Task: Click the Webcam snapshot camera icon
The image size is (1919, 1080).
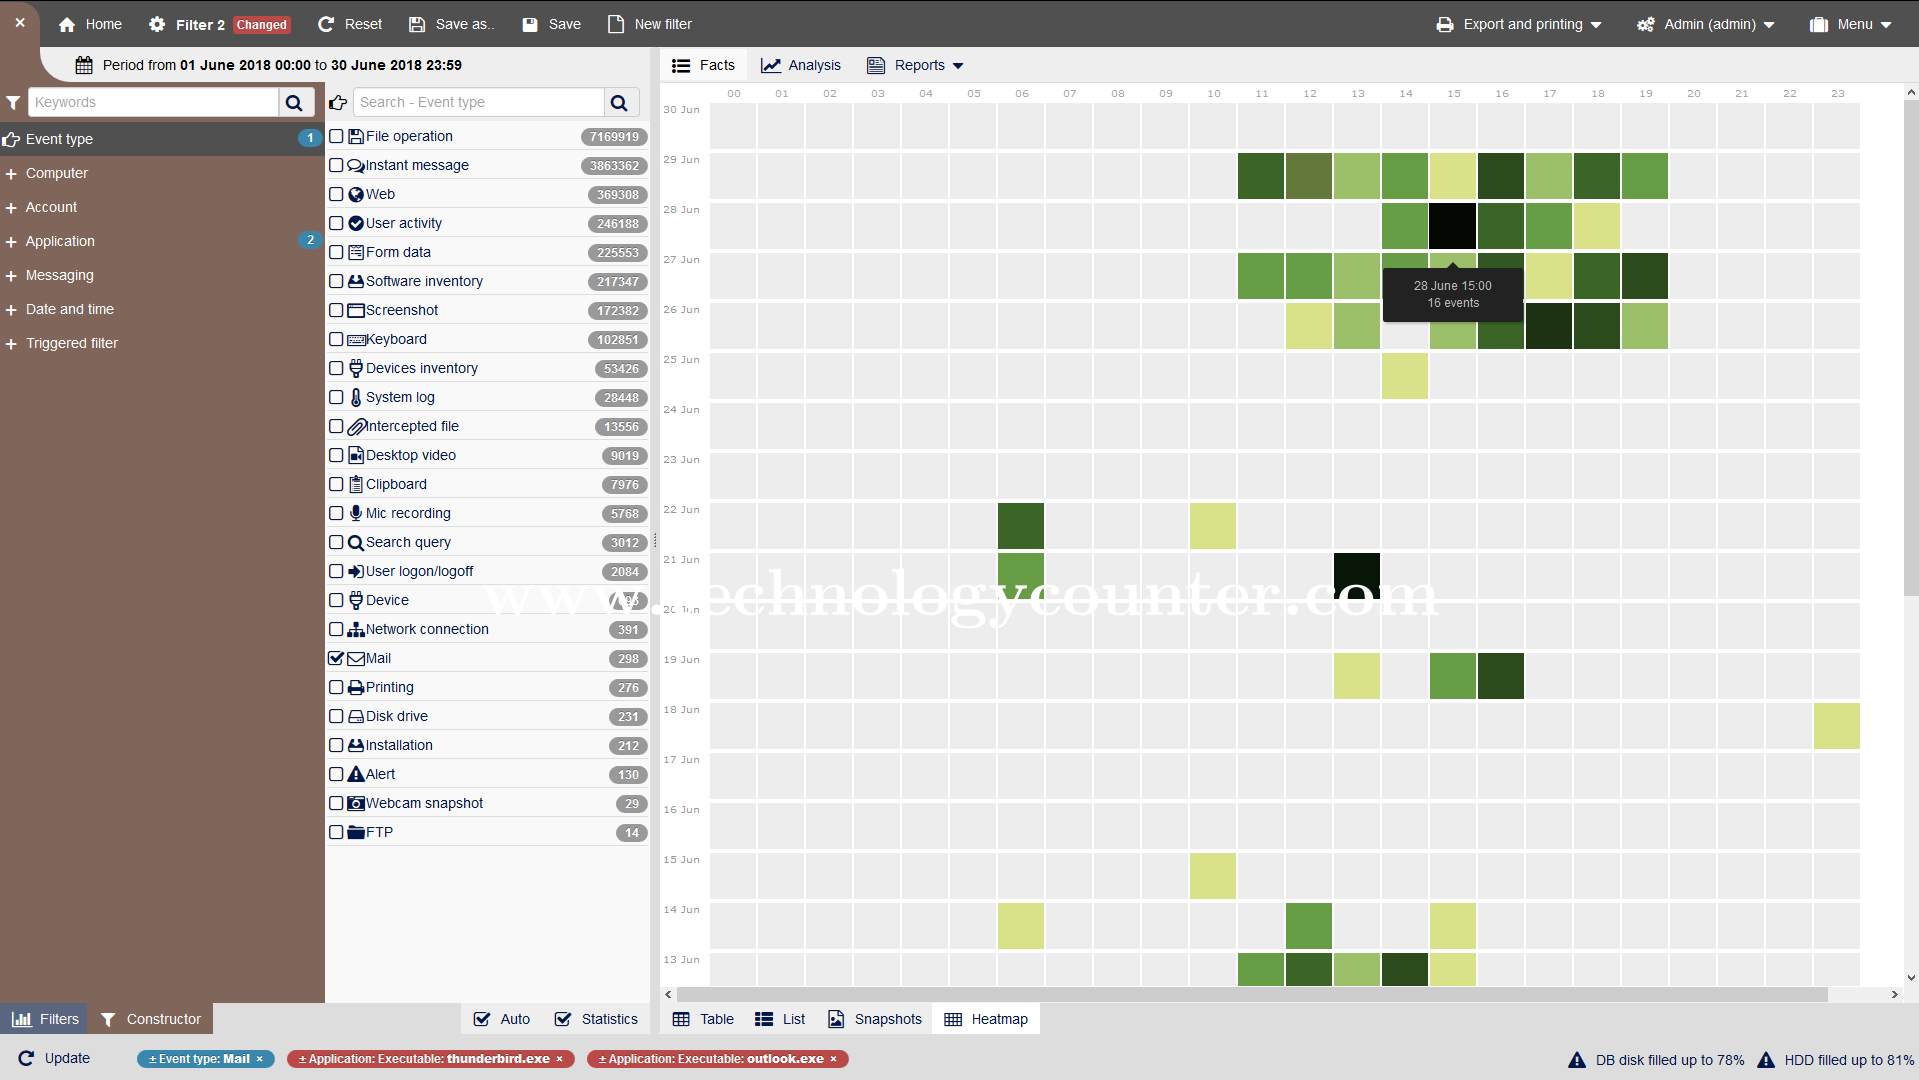Action: 355,803
